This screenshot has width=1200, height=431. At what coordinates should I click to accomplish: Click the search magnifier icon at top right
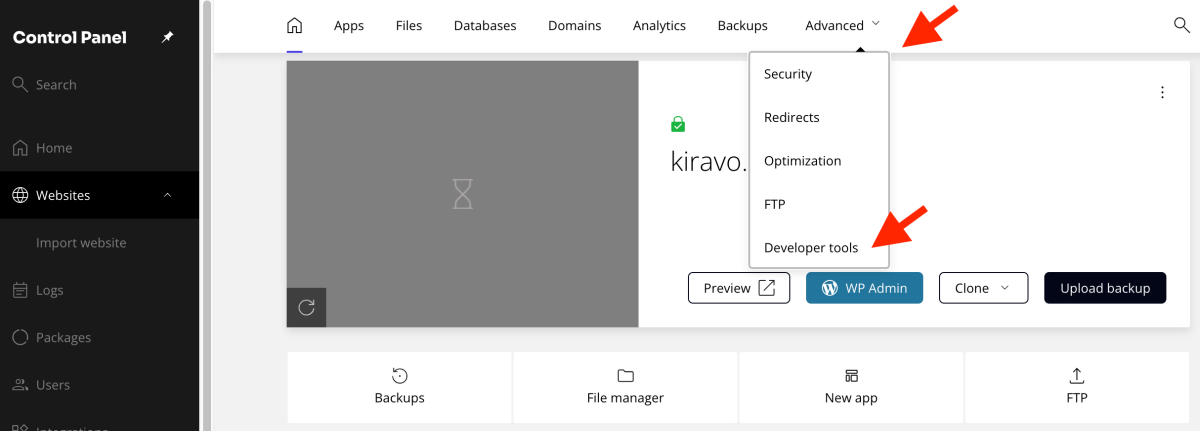click(x=1181, y=26)
